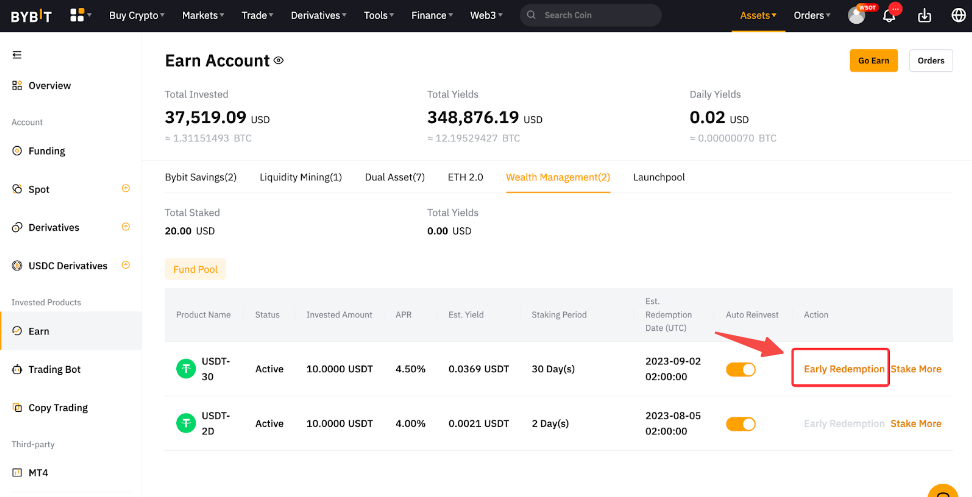Click the Trading Bot icon
This screenshot has height=497, width=972.
click(x=17, y=369)
